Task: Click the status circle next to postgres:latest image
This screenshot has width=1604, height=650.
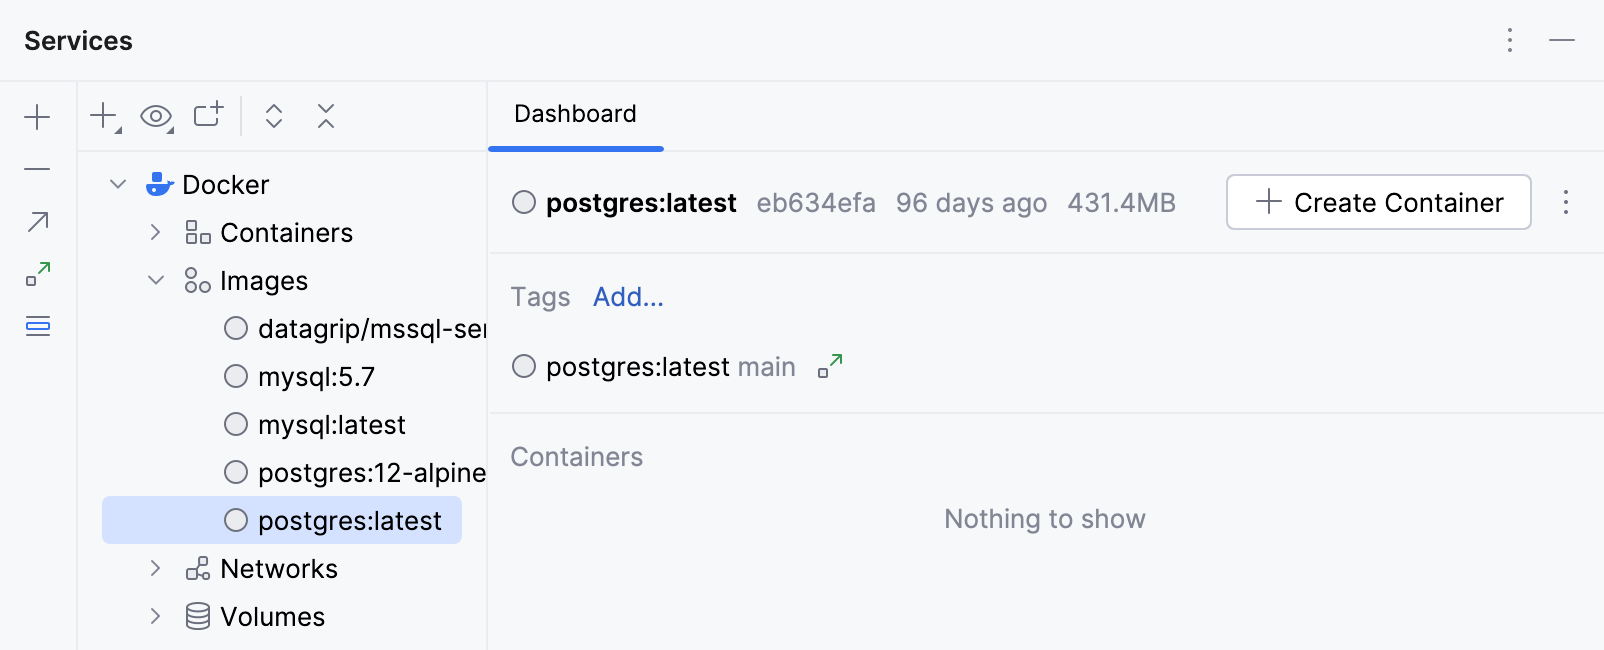Action: 235,520
